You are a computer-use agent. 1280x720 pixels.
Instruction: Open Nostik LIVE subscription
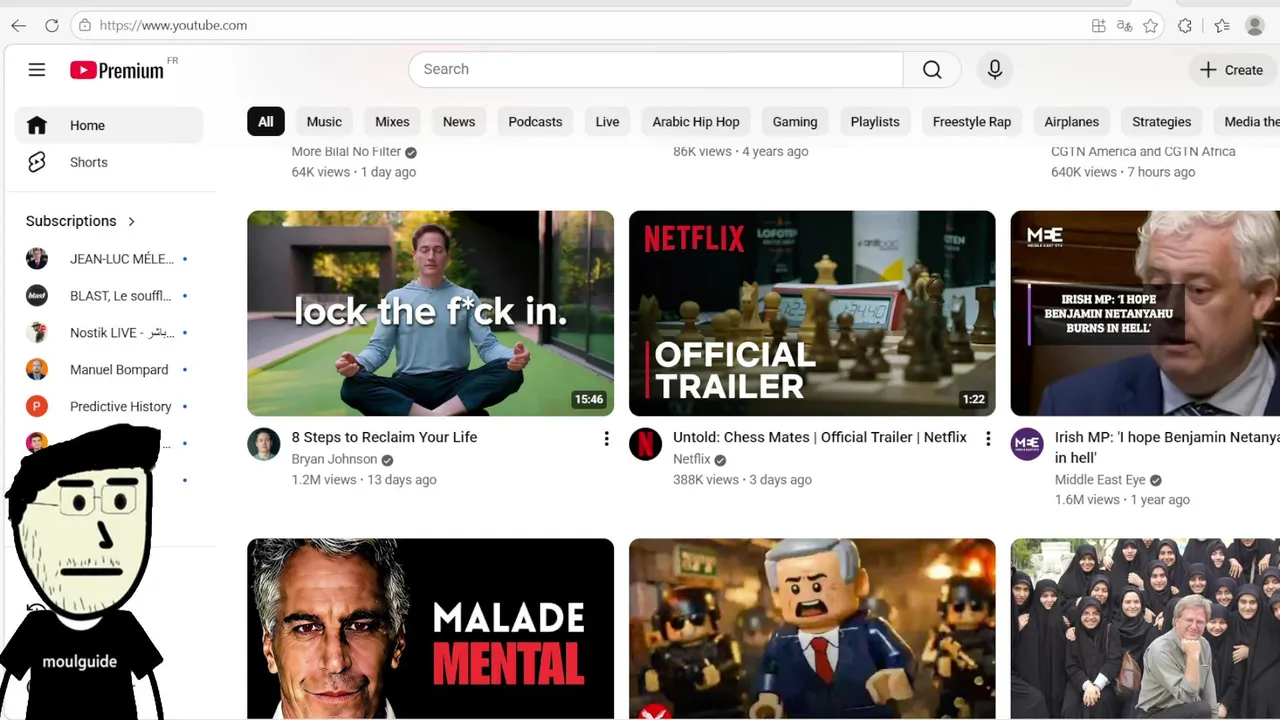coord(109,333)
